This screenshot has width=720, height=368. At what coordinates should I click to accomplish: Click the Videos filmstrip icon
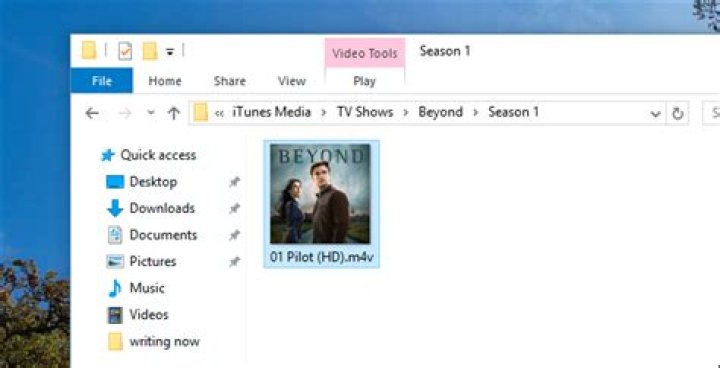(115, 315)
